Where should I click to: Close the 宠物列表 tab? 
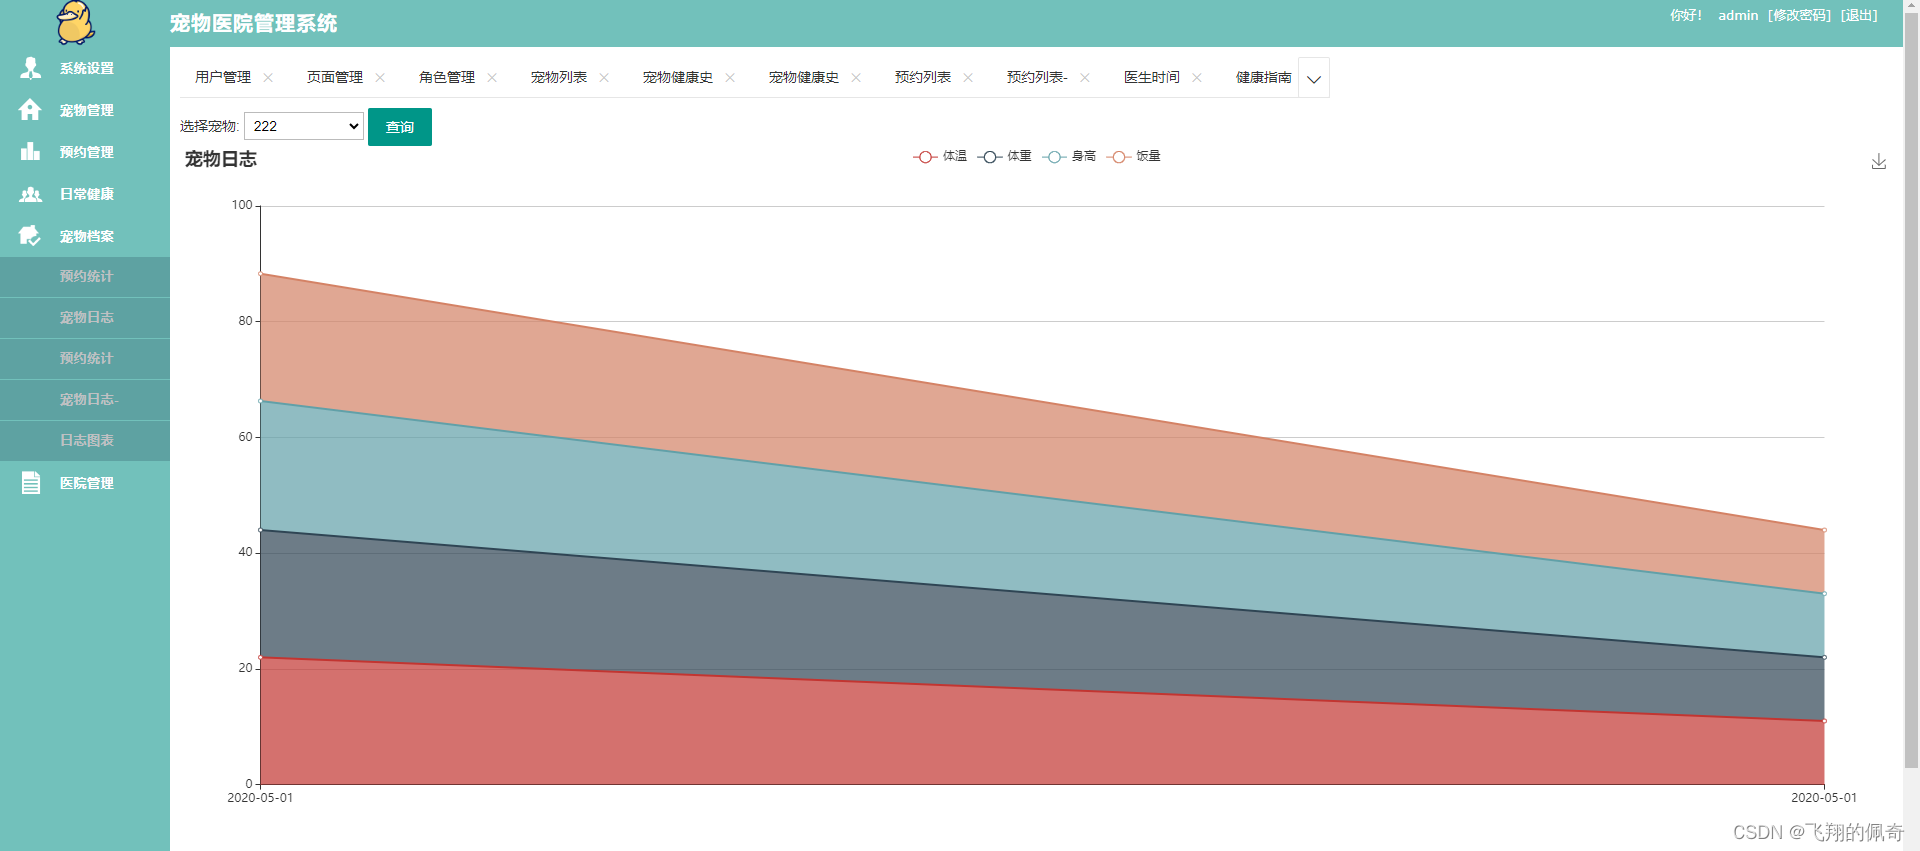tap(604, 77)
